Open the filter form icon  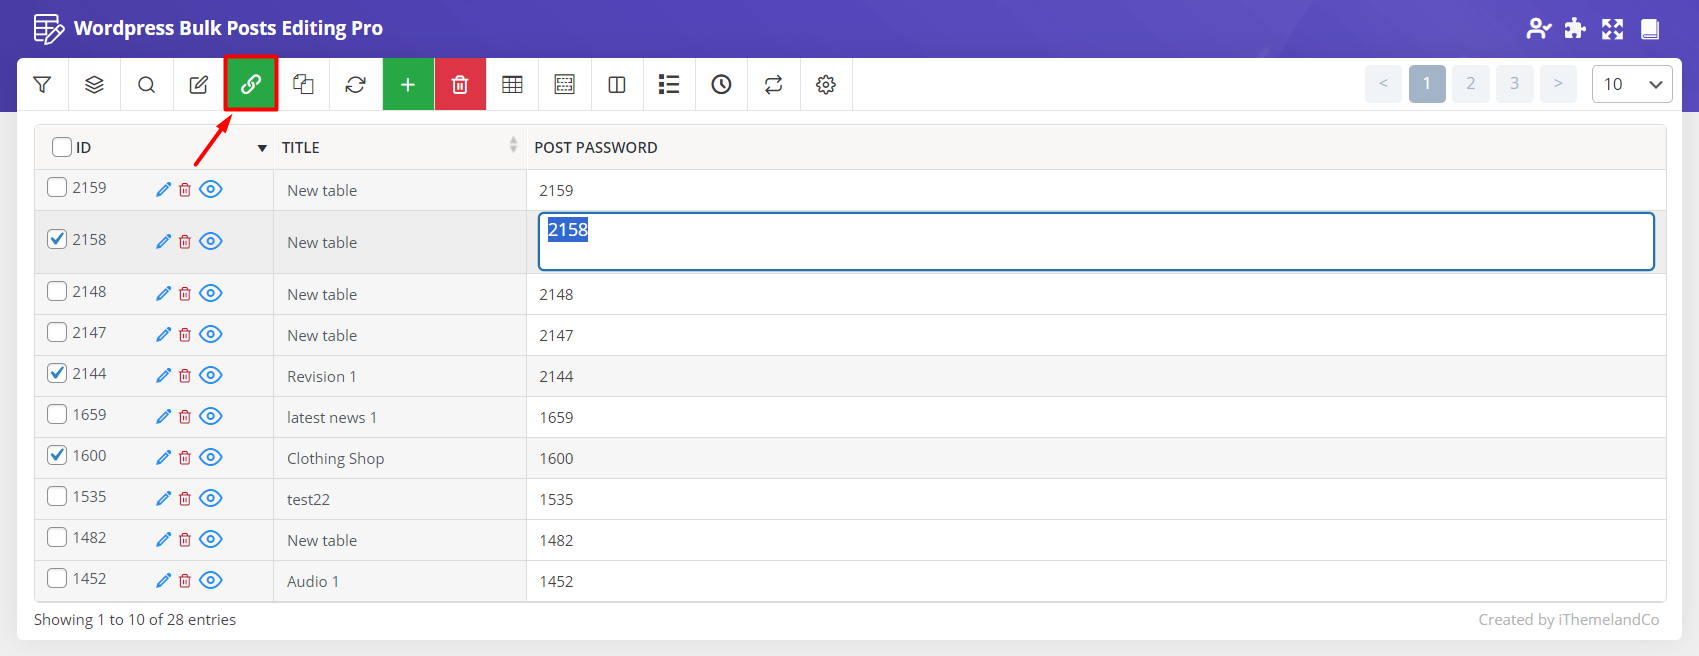pos(42,85)
